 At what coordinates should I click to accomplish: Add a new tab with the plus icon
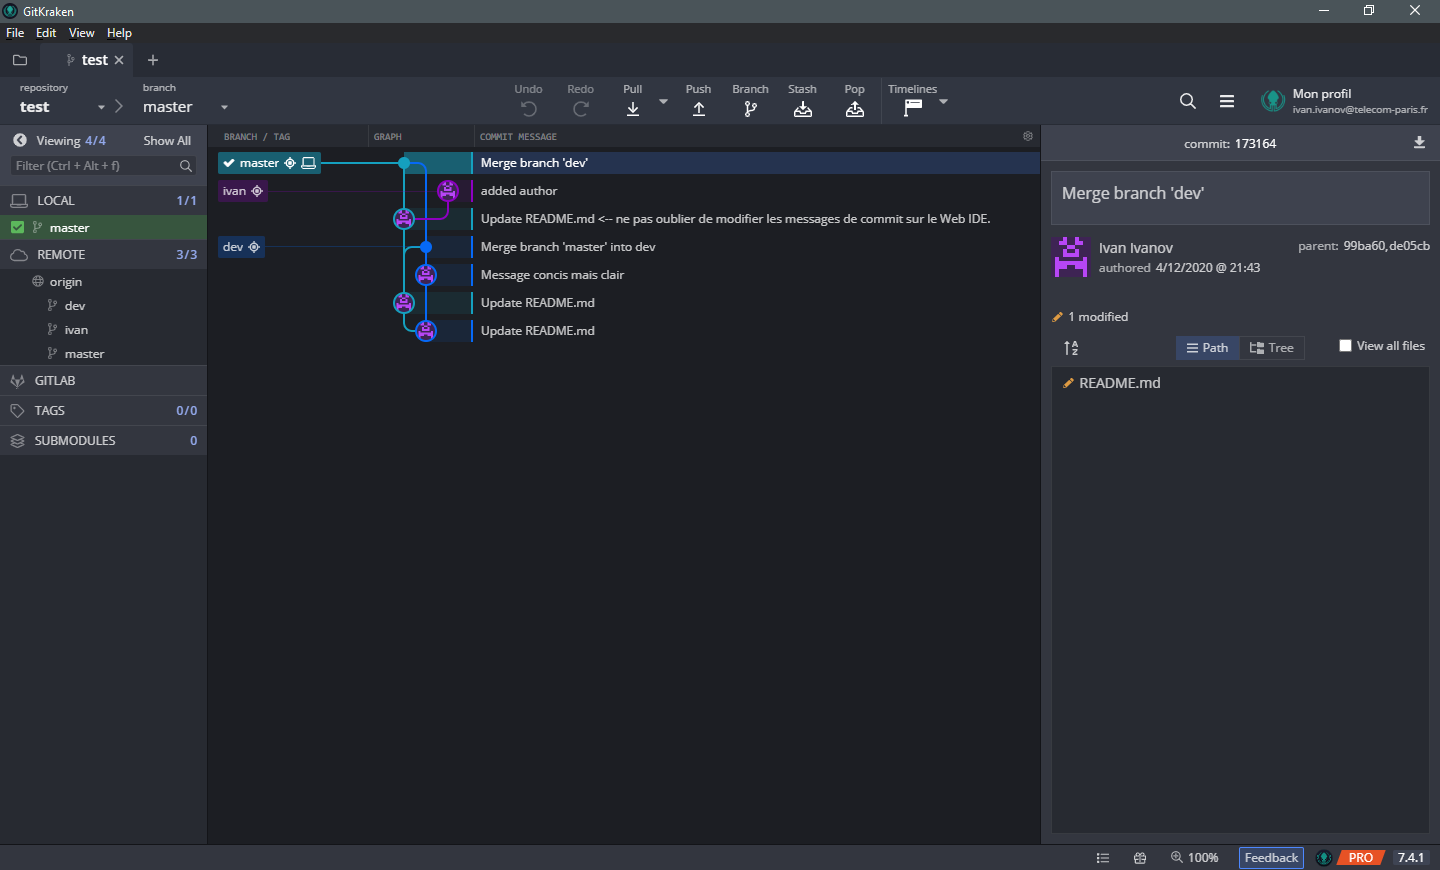coord(153,60)
